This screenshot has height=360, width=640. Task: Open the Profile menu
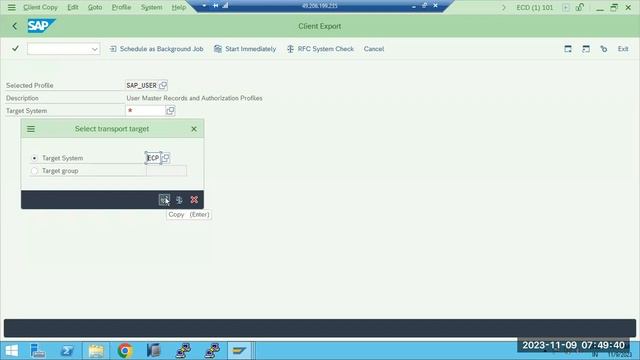pyautogui.click(x=121, y=7)
